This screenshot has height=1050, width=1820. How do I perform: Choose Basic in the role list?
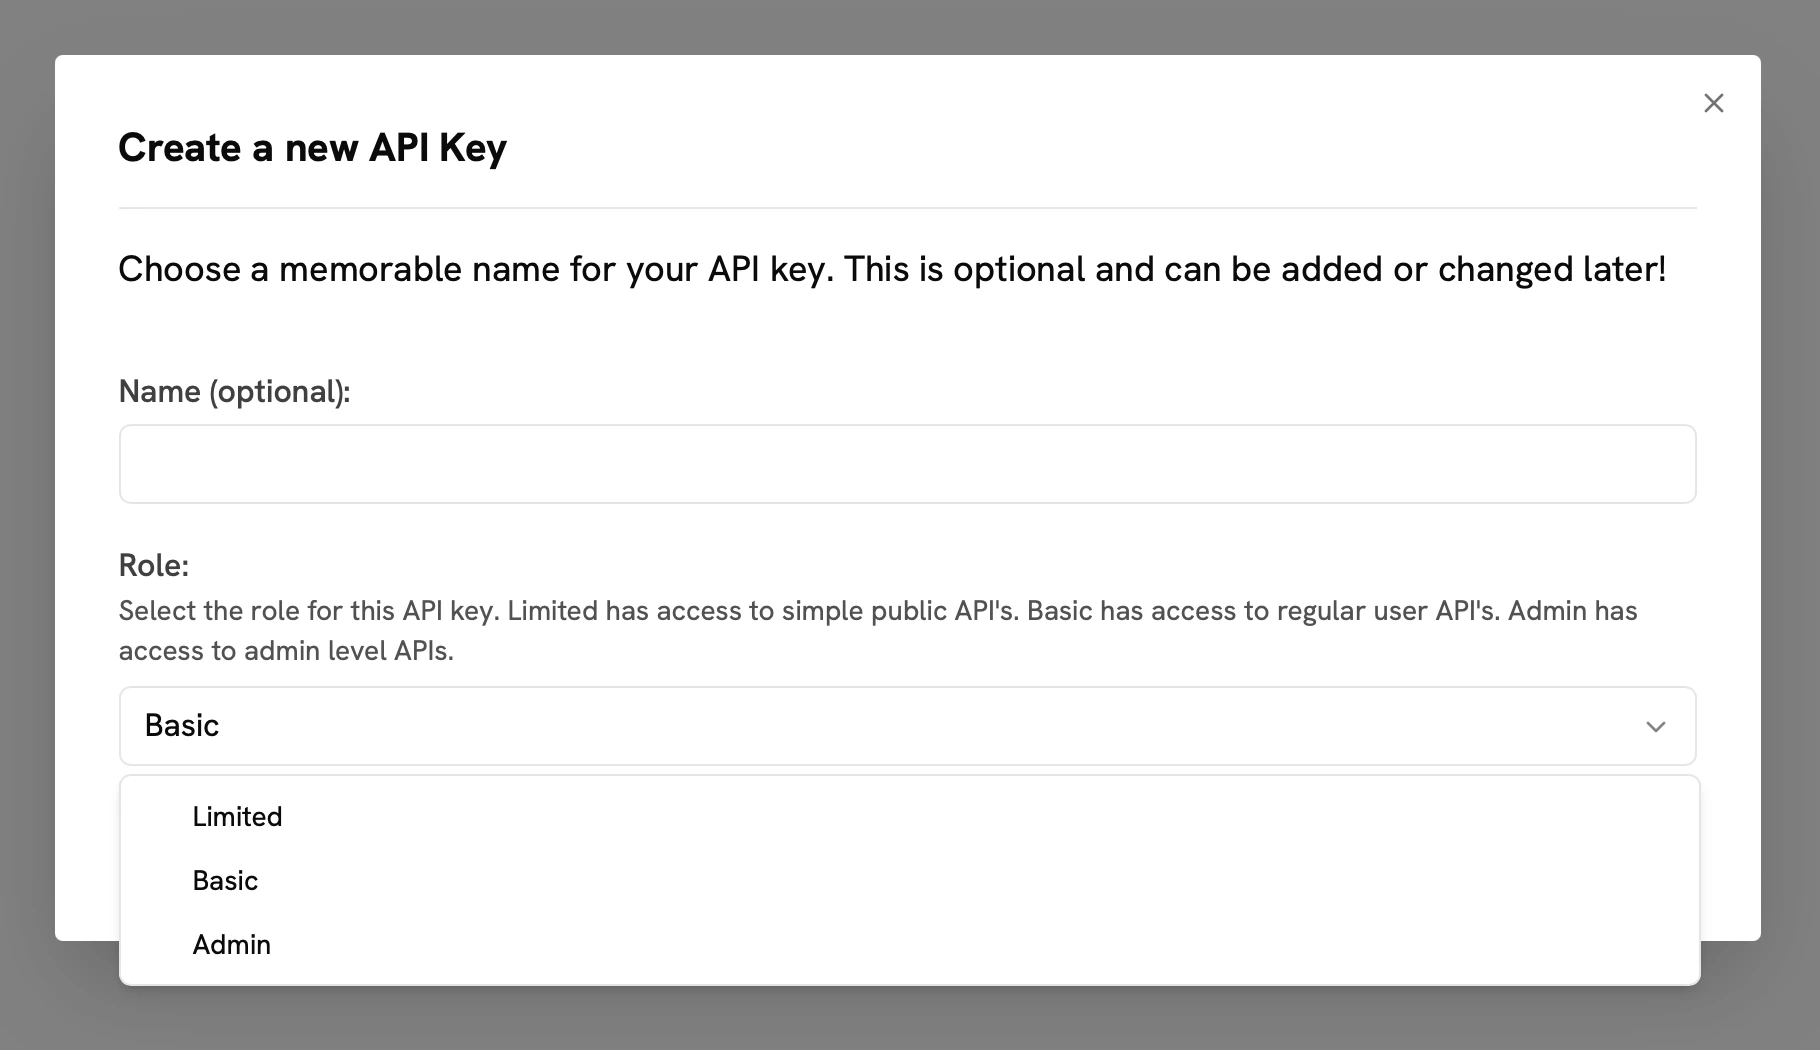pyautogui.click(x=225, y=880)
